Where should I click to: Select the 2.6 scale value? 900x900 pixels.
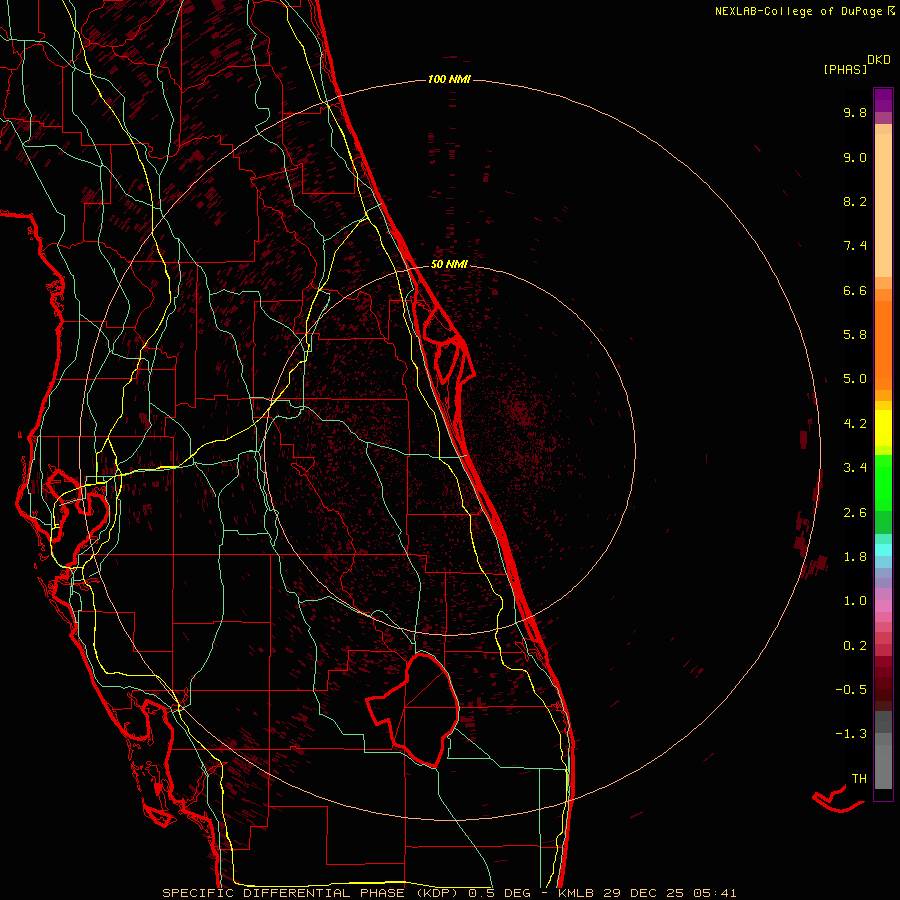click(855, 513)
